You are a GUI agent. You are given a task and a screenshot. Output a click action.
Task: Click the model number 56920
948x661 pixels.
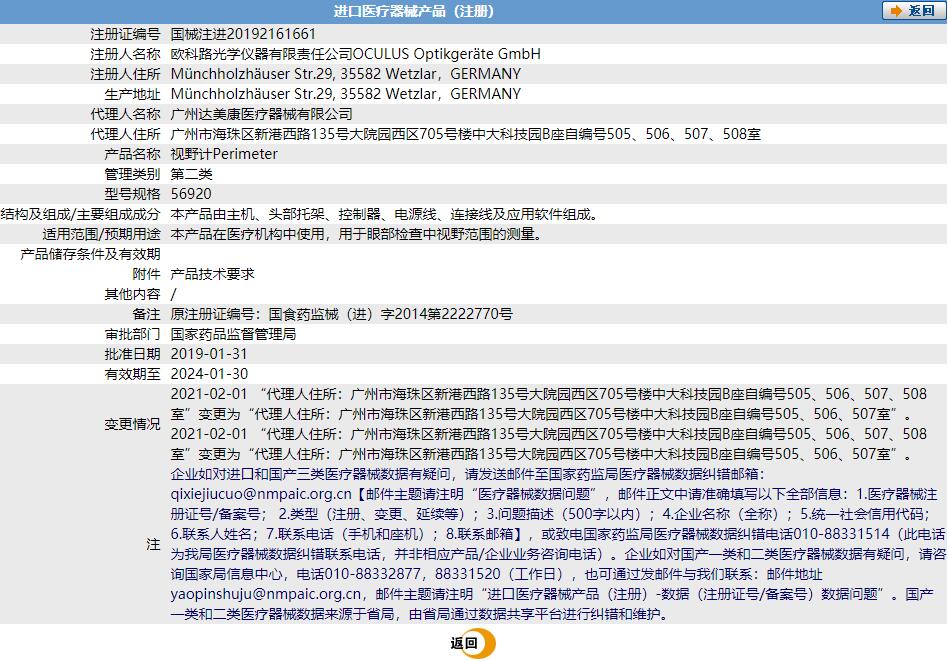click(191, 194)
